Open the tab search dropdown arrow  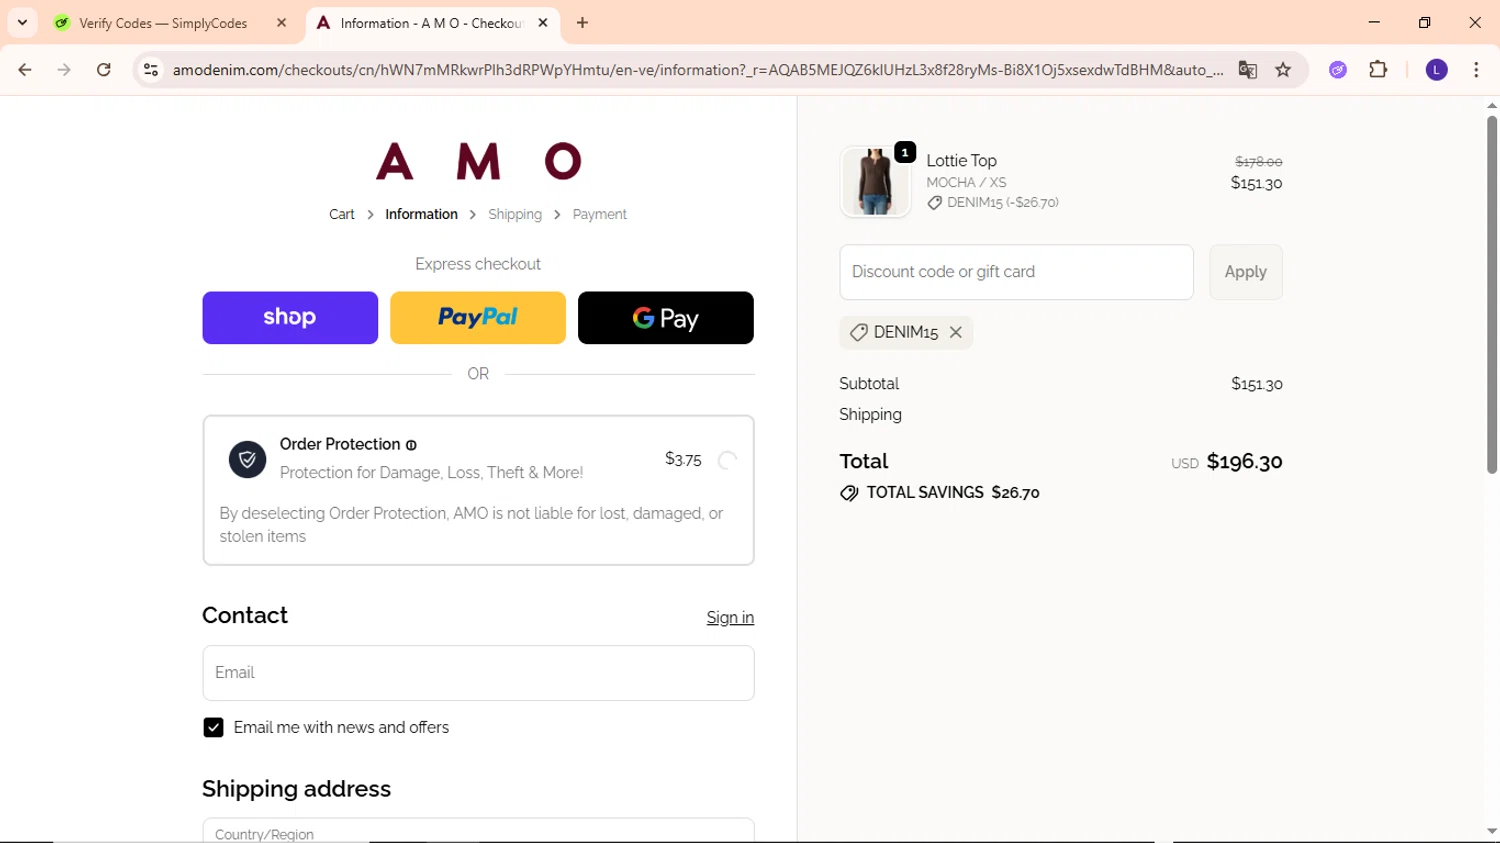(22, 23)
